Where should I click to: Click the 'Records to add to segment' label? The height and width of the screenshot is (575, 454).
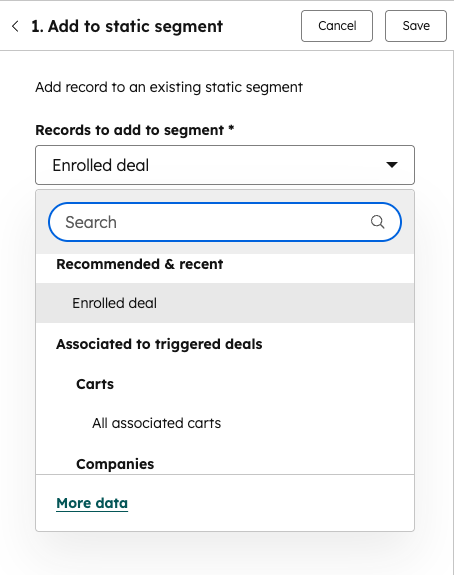(135, 130)
